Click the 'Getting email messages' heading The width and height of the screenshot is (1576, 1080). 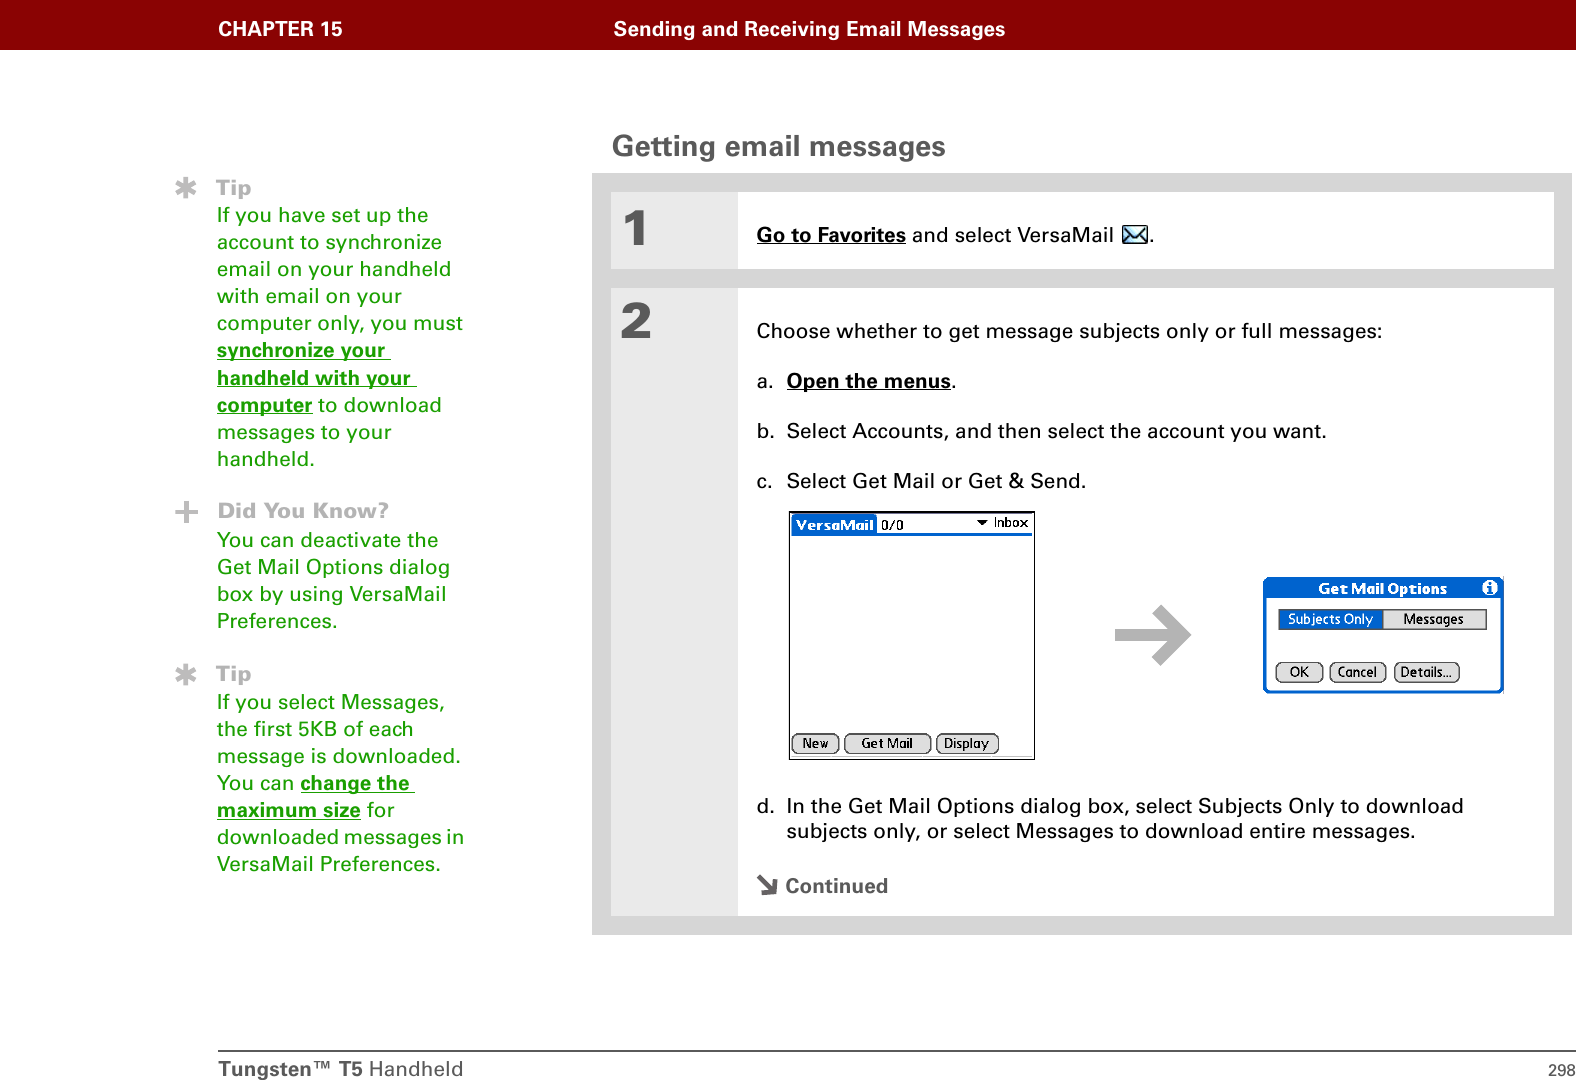point(778,146)
